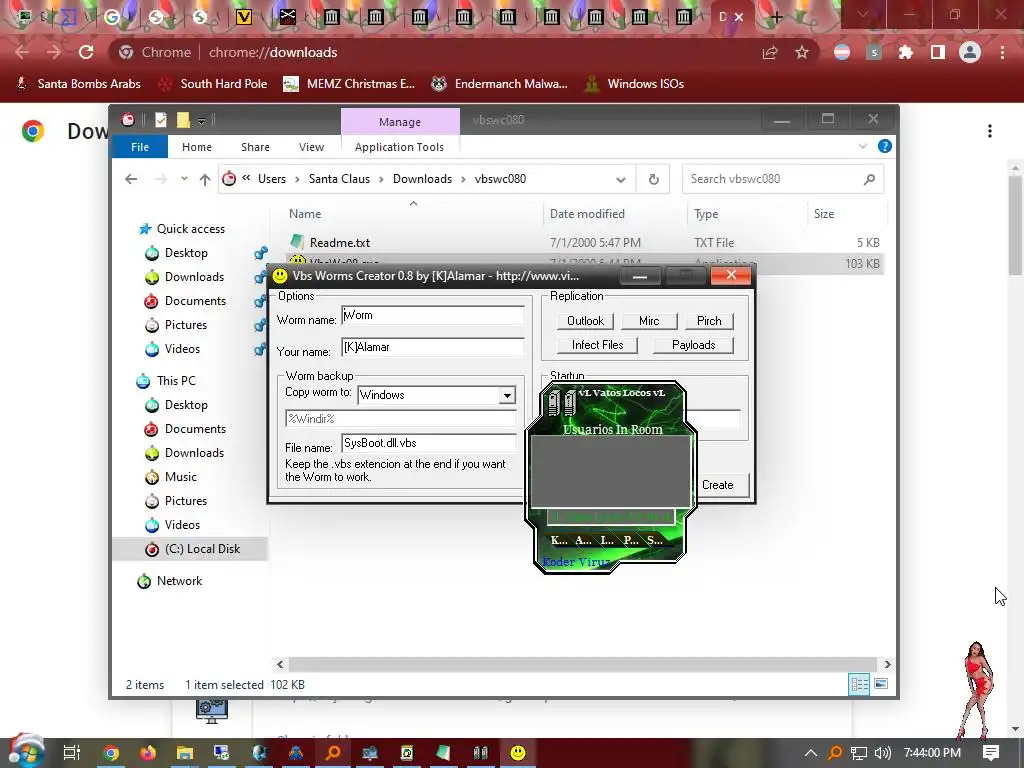The image size is (1024, 768).
Task: Click the Start button in the taskbar
Action: (25, 752)
